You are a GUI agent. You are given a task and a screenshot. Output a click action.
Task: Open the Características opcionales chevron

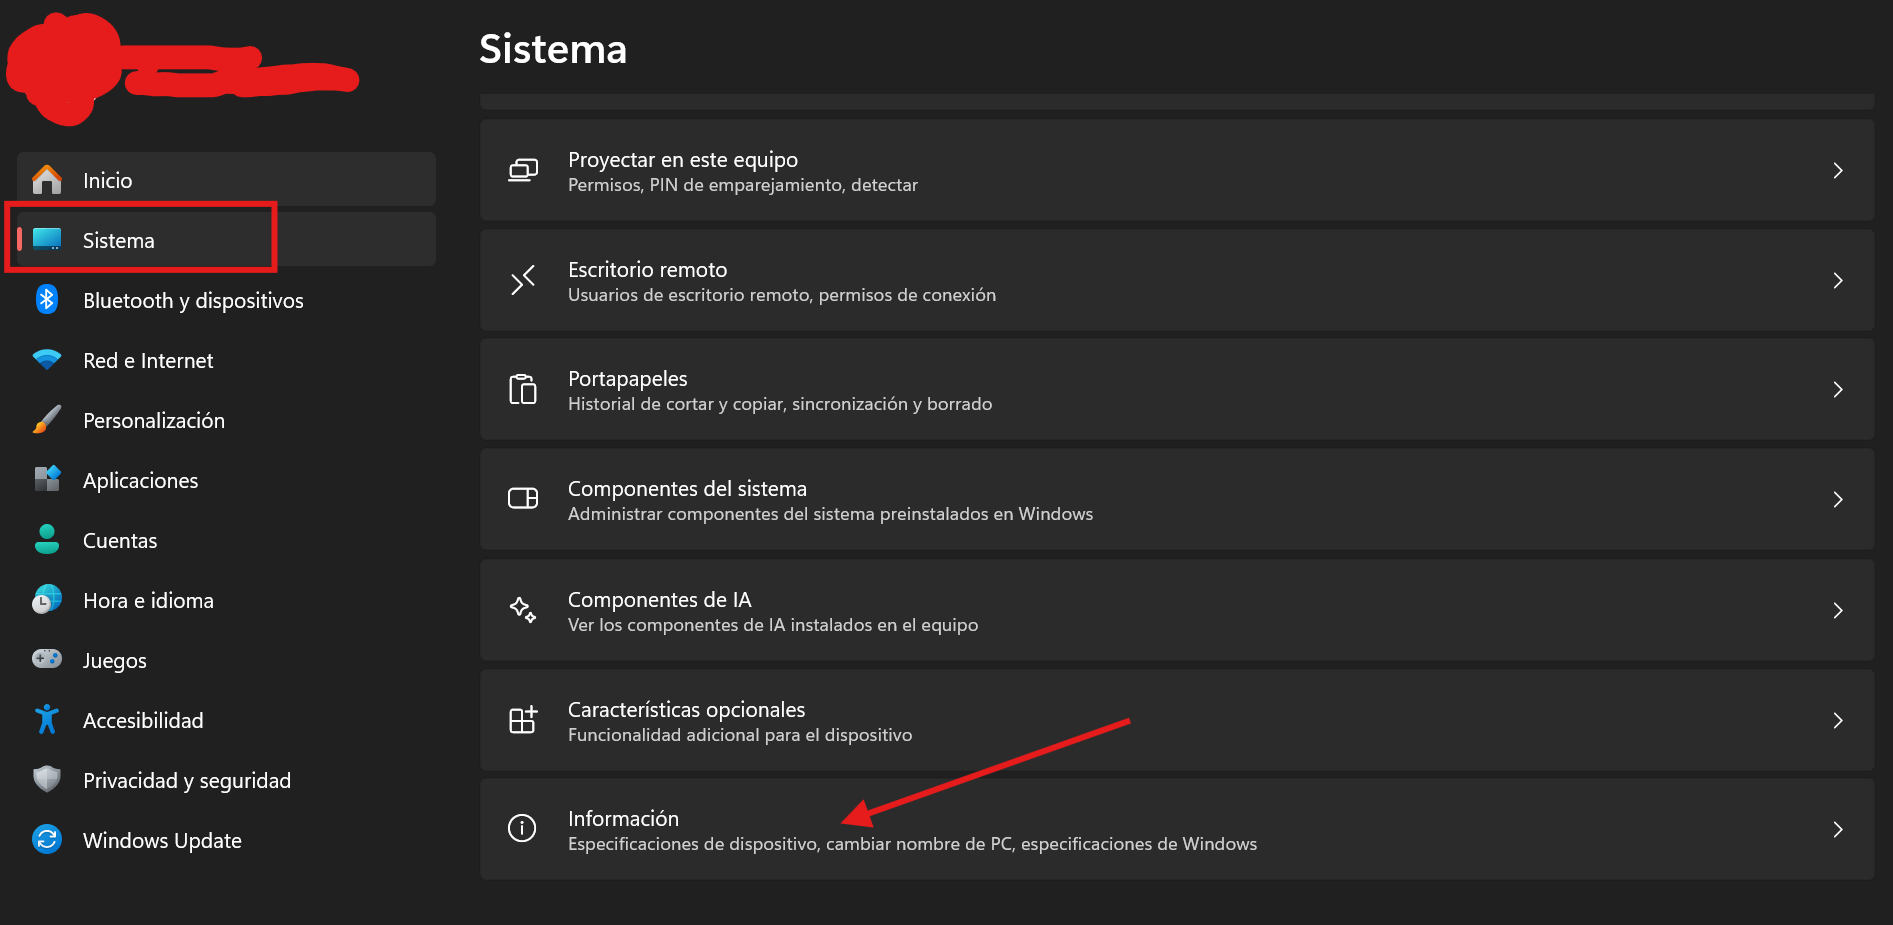pos(1837,720)
